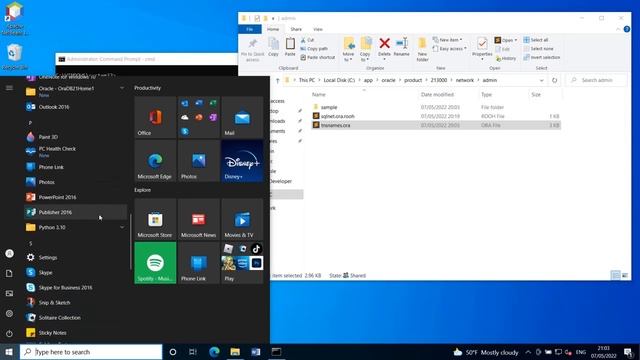The width and height of the screenshot is (640, 360).
Task: Click Select all in ribbon
Action: [x=536, y=40]
